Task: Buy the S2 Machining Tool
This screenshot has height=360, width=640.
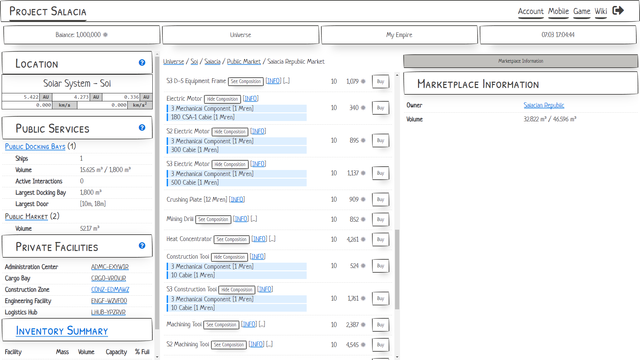Action: coord(380,345)
